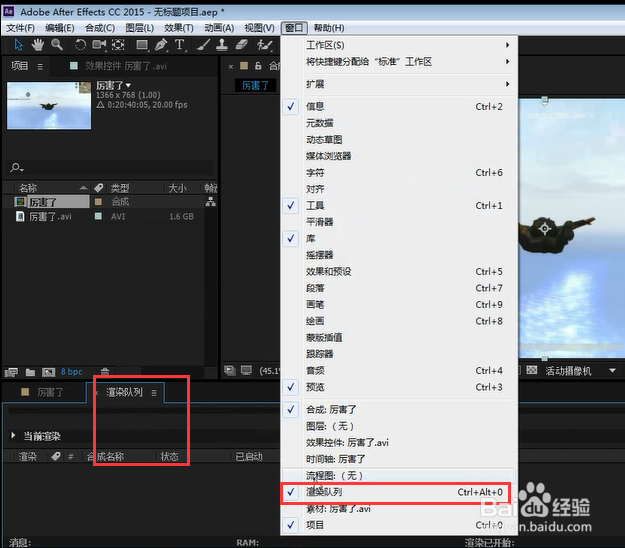625x548 pixels.
Task: Create a new folder in project panel
Action: (30, 372)
